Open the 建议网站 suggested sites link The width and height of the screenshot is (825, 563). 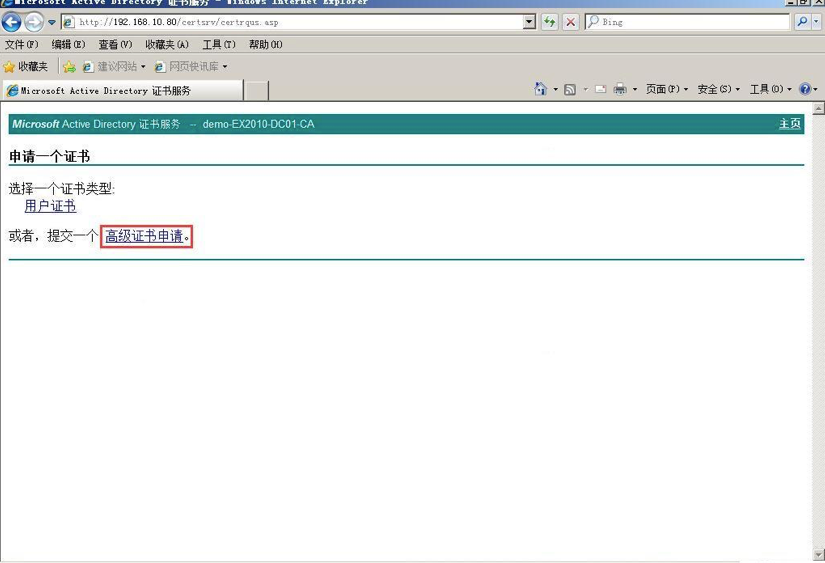pos(114,66)
